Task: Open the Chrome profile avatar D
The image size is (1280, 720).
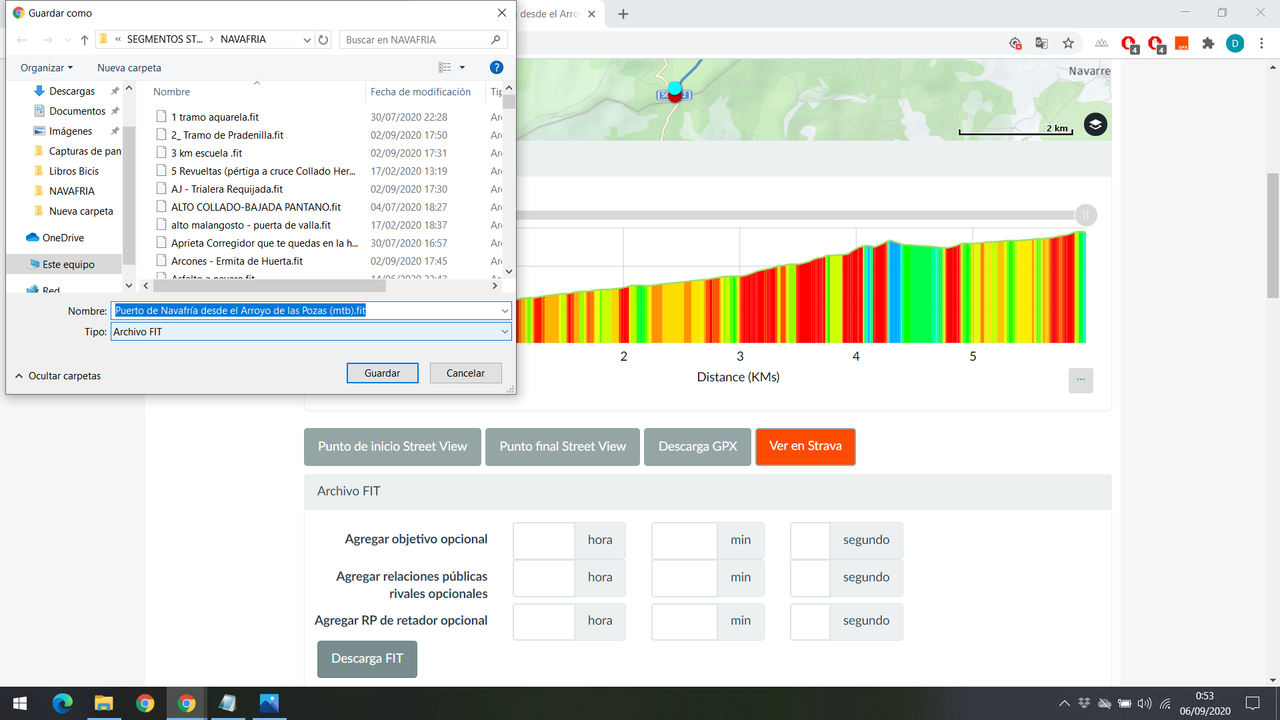Action: click(x=1235, y=43)
